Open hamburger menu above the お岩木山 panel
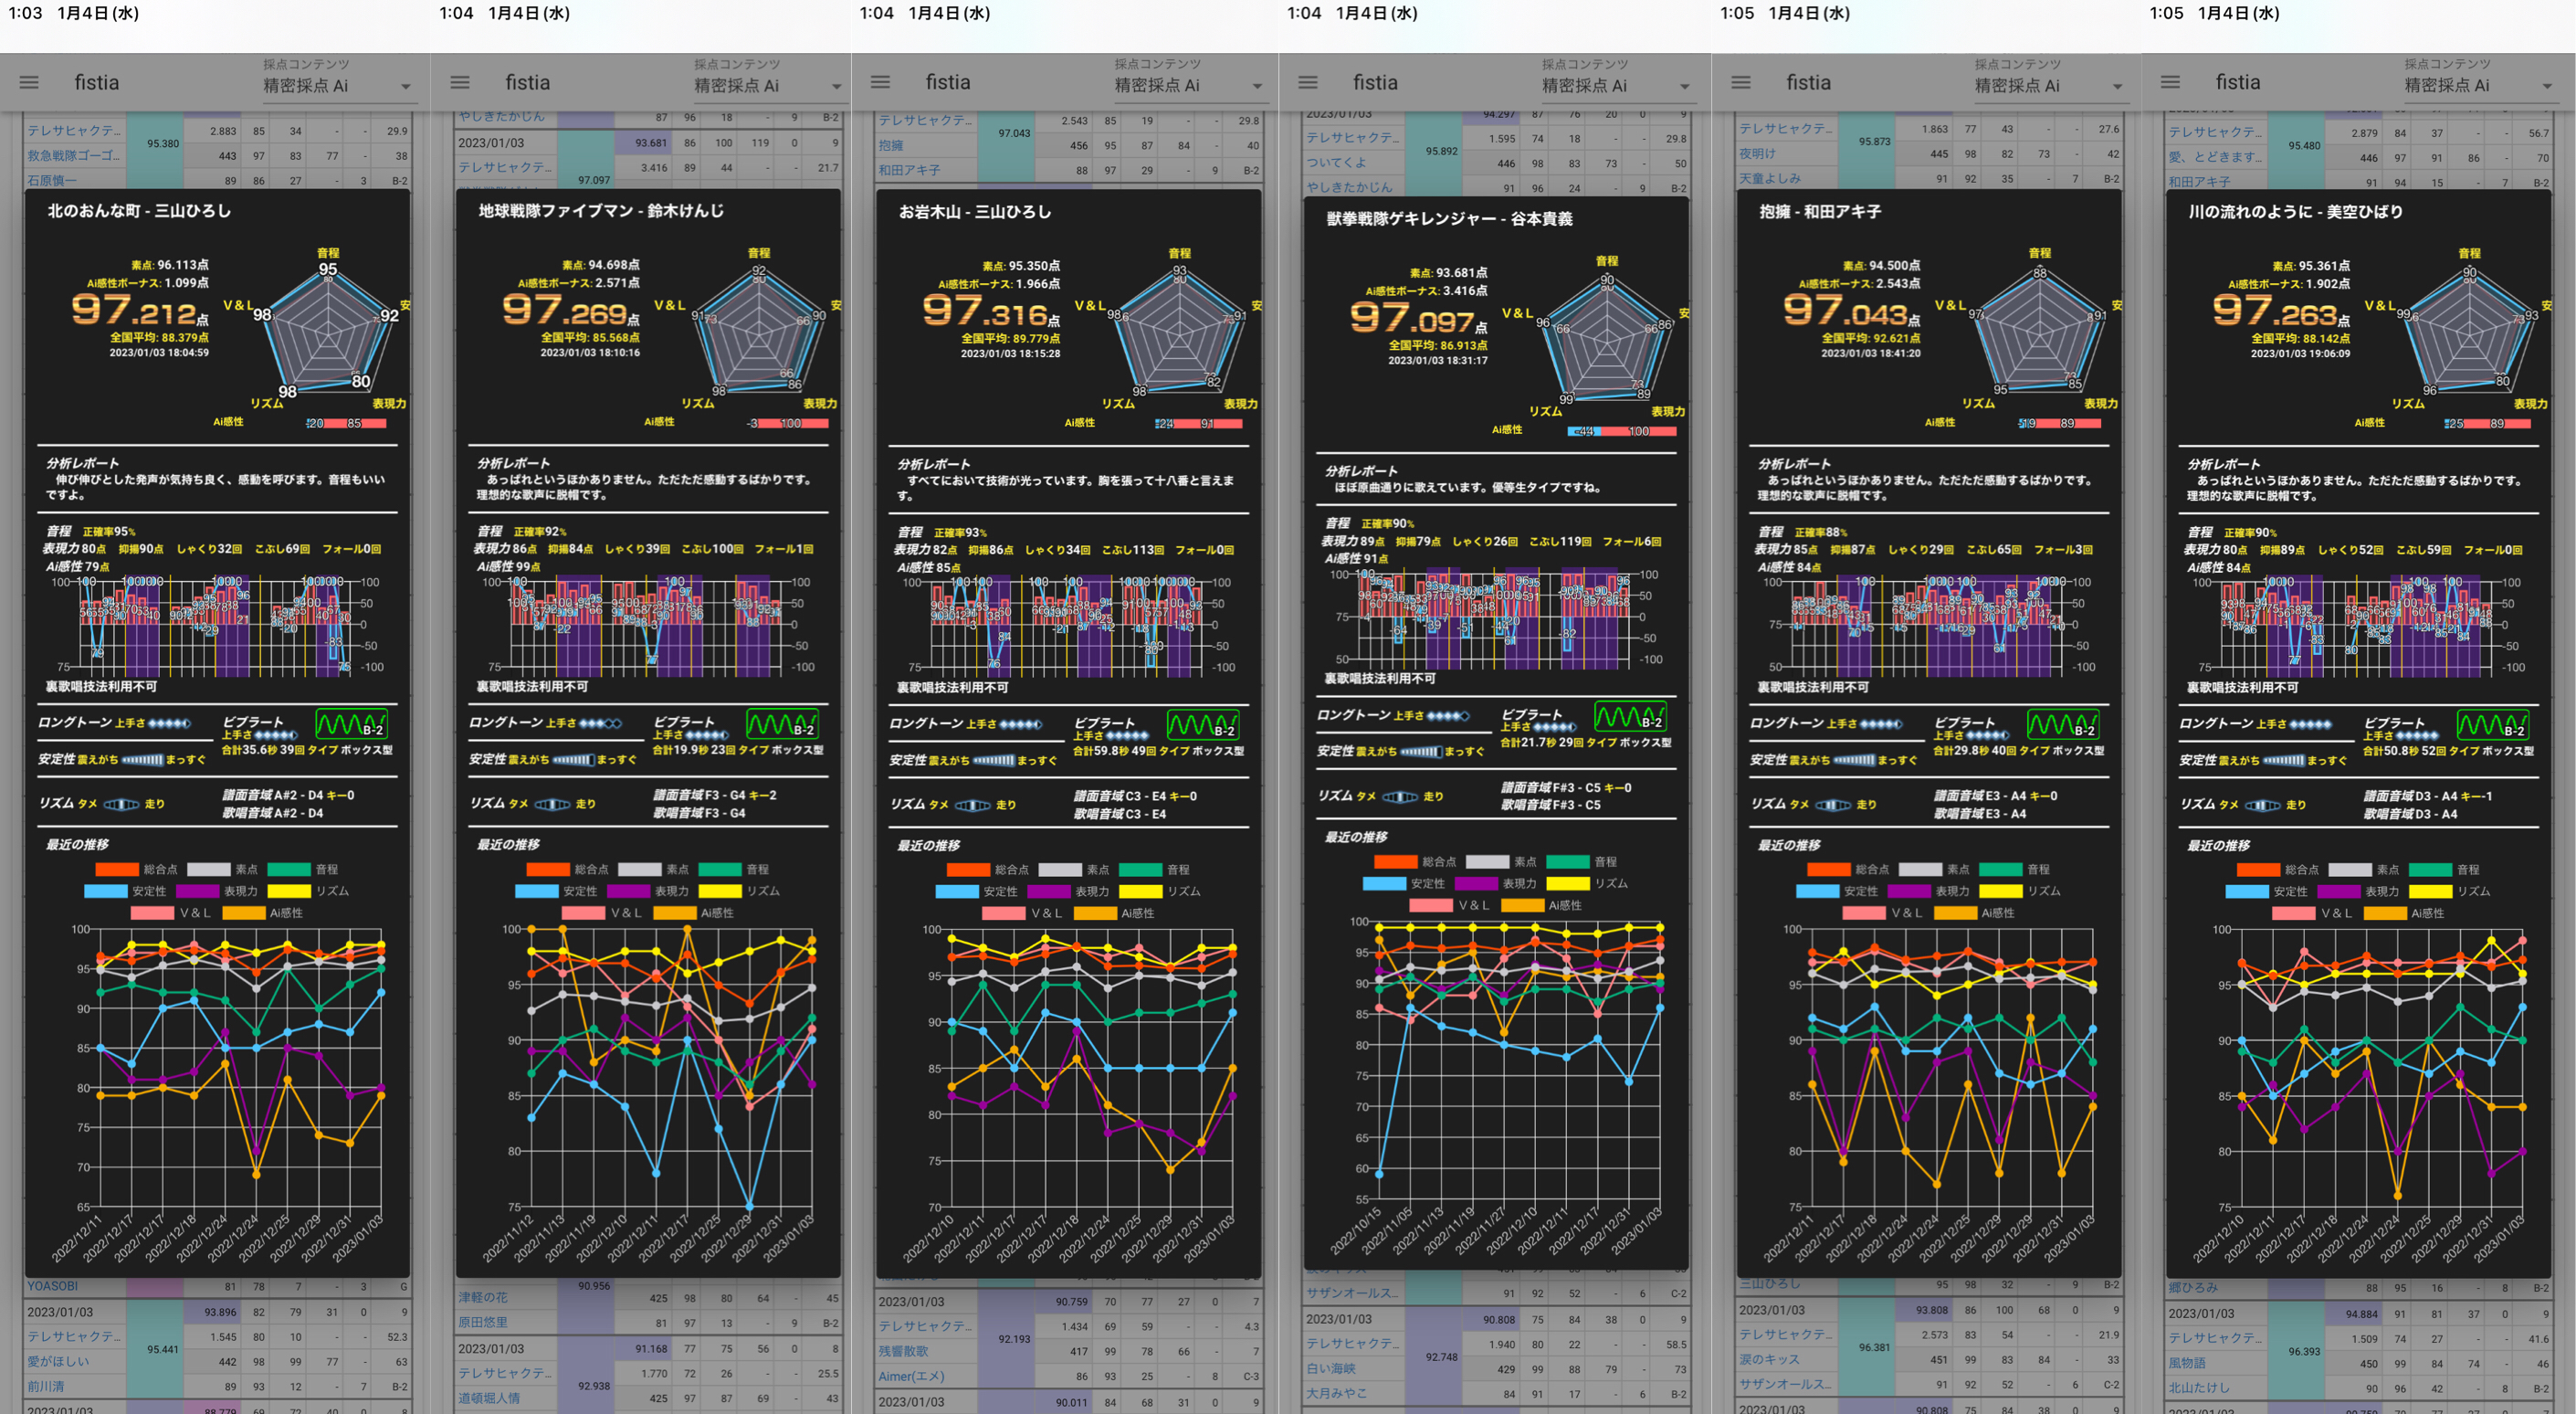Viewport: 2576px width, 1414px height. point(880,82)
